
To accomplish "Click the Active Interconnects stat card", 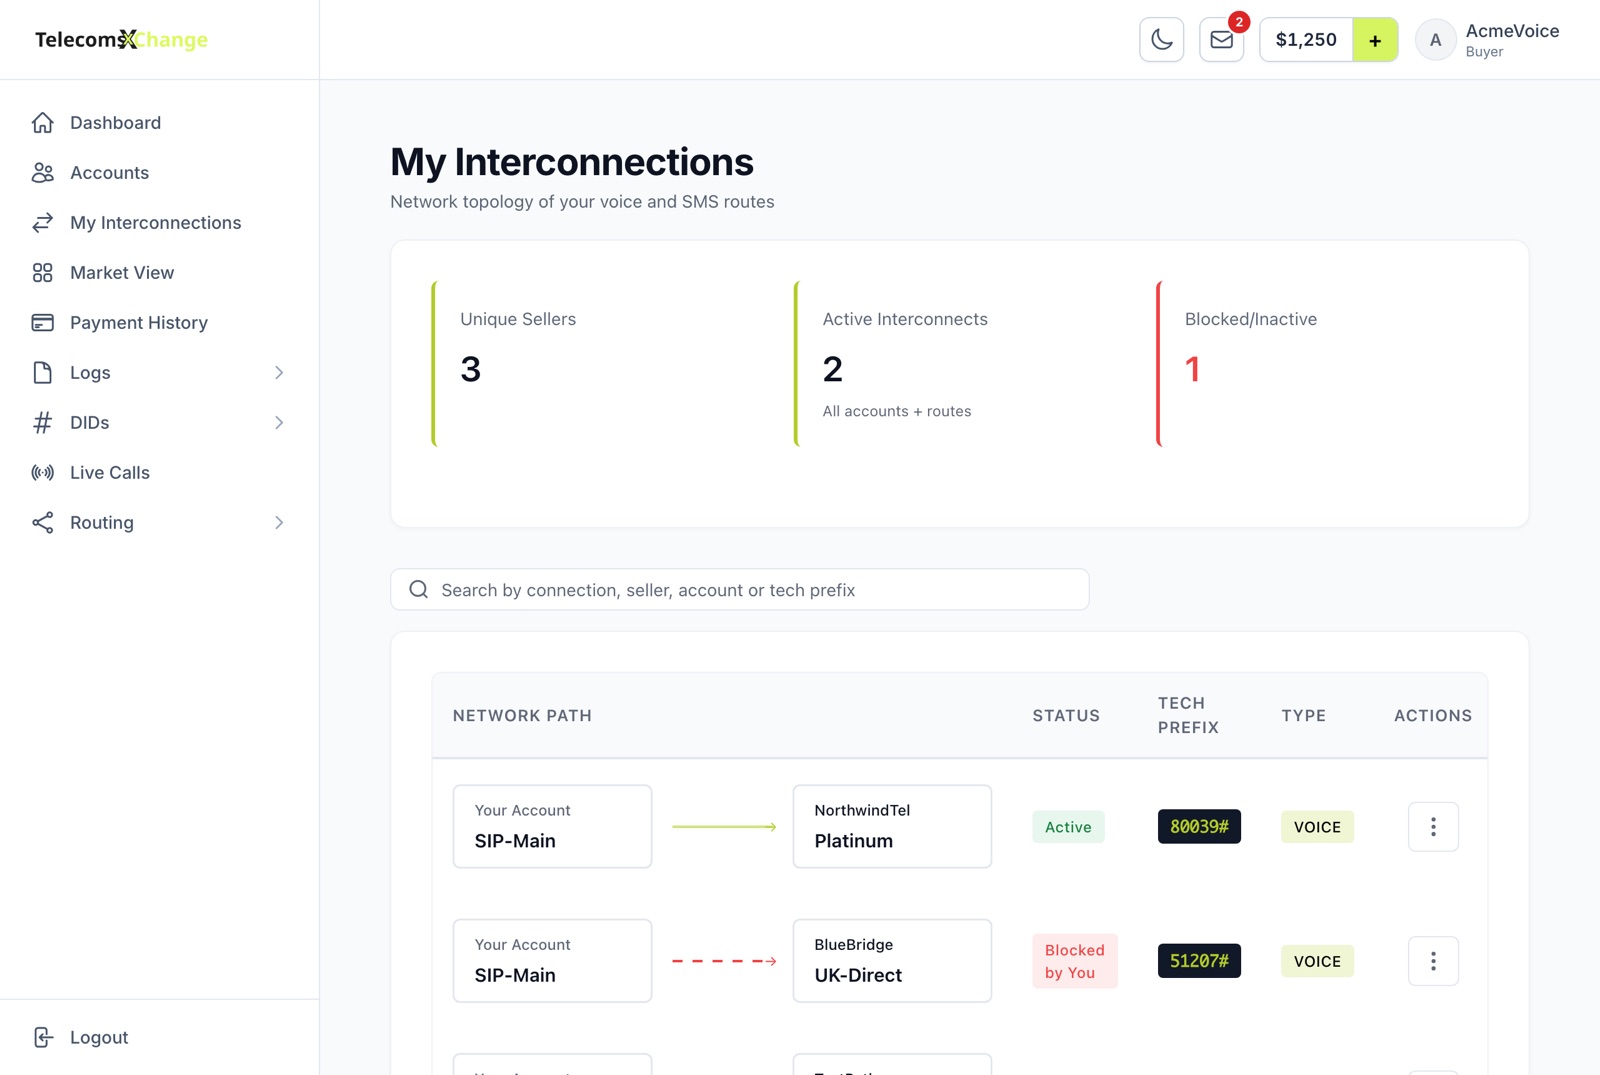I will [x=959, y=363].
